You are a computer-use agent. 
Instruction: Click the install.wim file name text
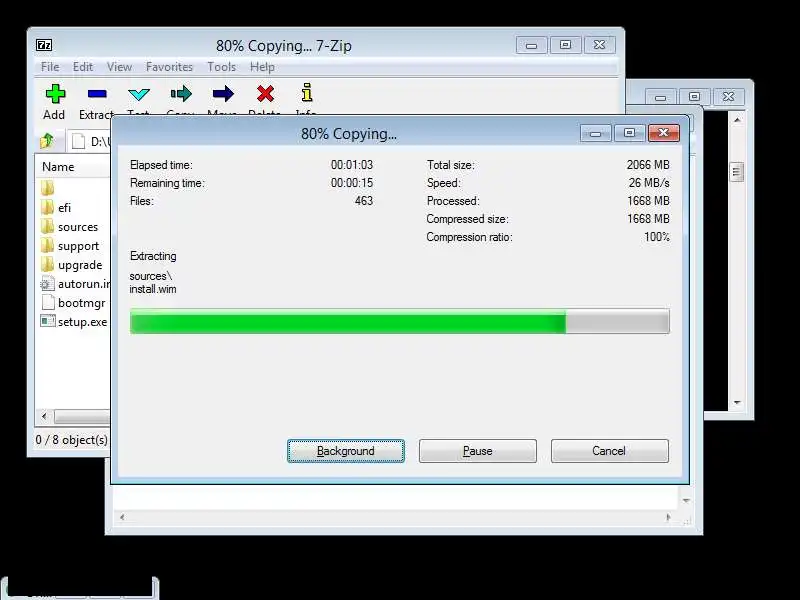pos(153,289)
